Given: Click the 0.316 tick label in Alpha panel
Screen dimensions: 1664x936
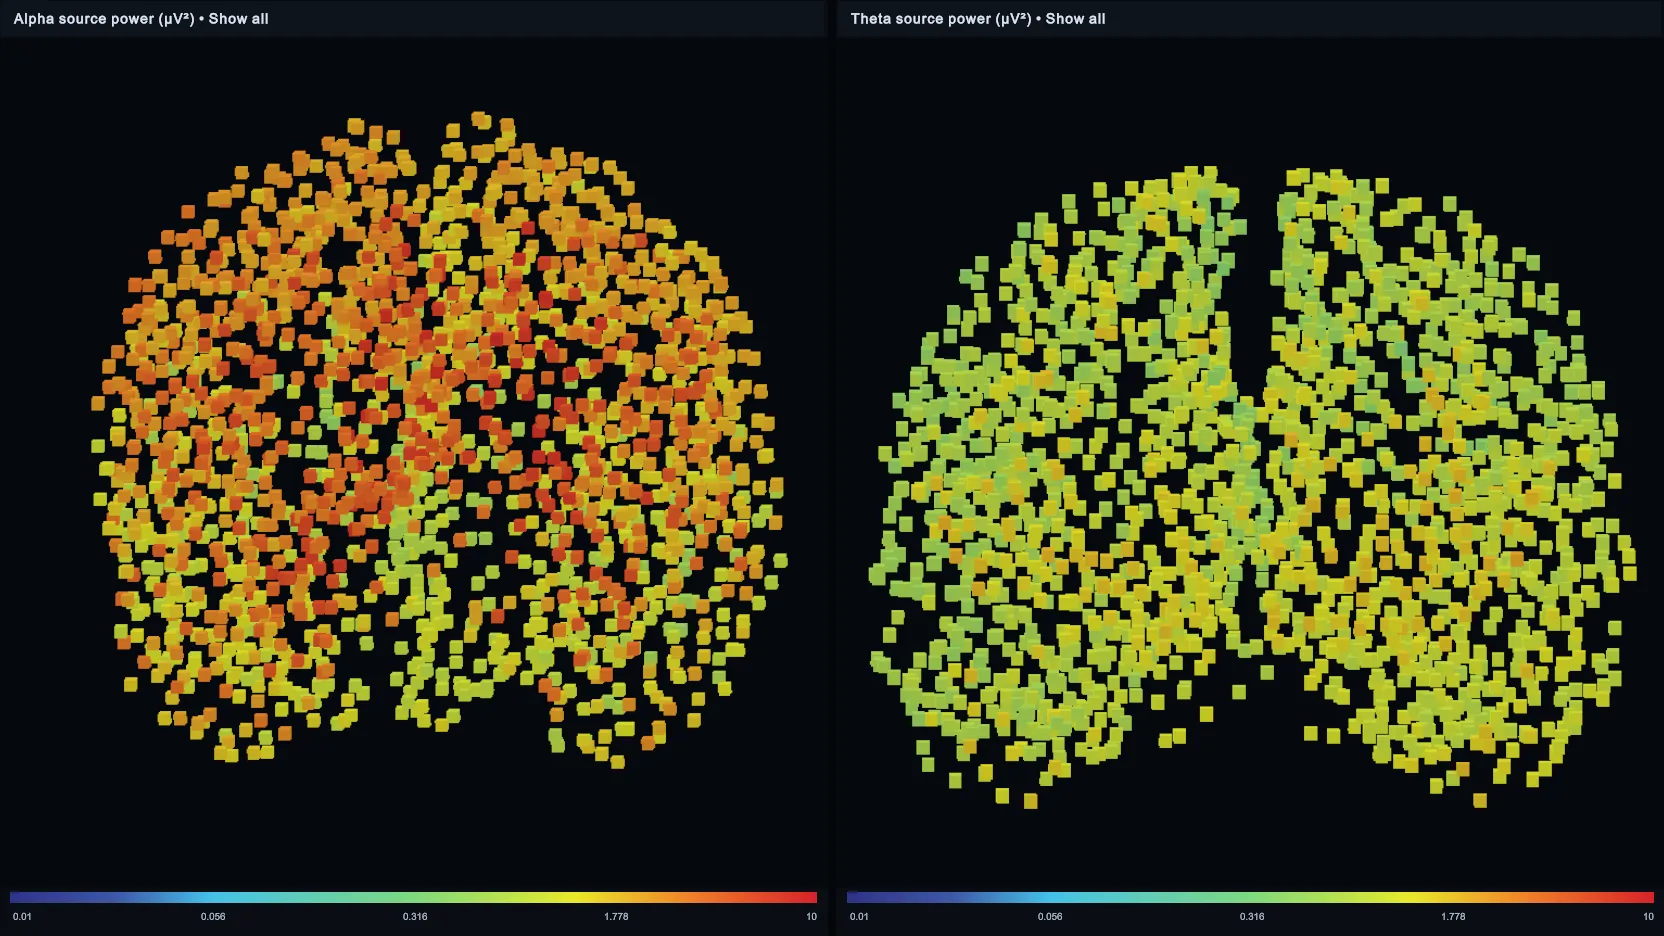Looking at the screenshot, I should 415,917.
